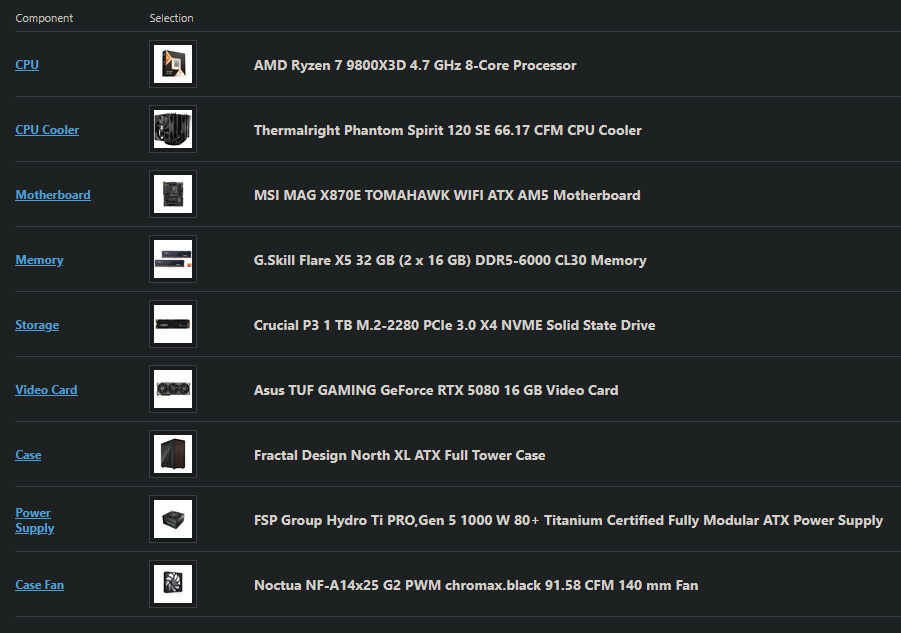Select Thermalright Phantom Spirit 120 SE name
901x633 pixels.
click(x=448, y=130)
